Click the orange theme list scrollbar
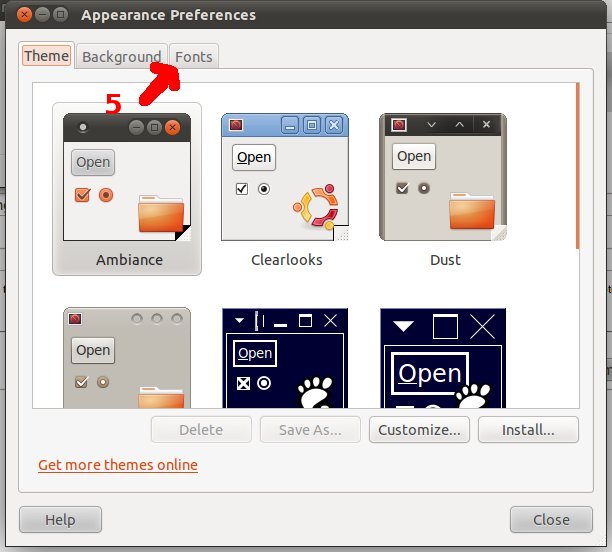The width and height of the screenshot is (612, 552). pos(578,166)
